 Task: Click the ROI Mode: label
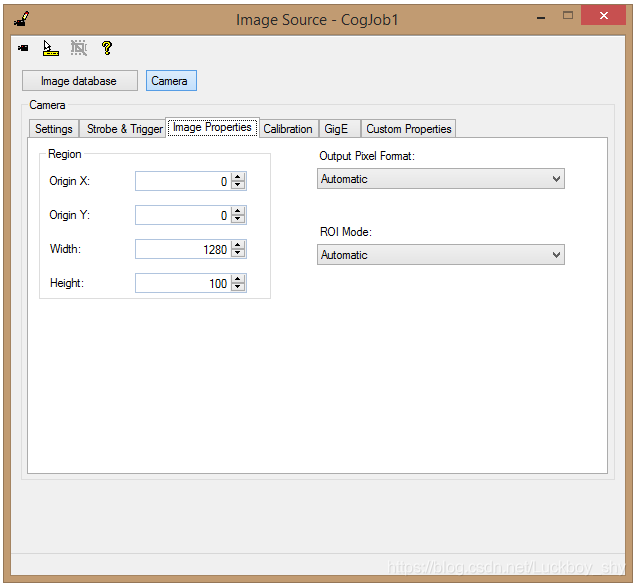[346, 232]
